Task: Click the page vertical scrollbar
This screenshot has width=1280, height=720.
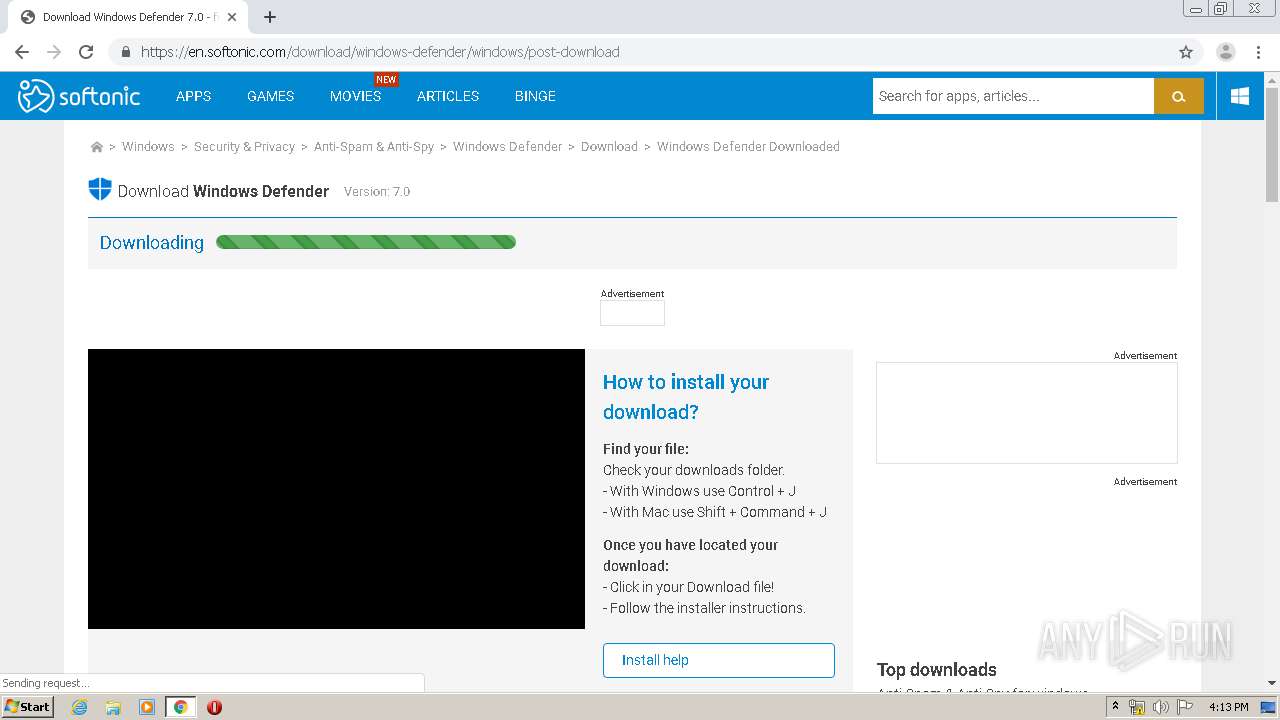Action: pyautogui.click(x=1272, y=144)
